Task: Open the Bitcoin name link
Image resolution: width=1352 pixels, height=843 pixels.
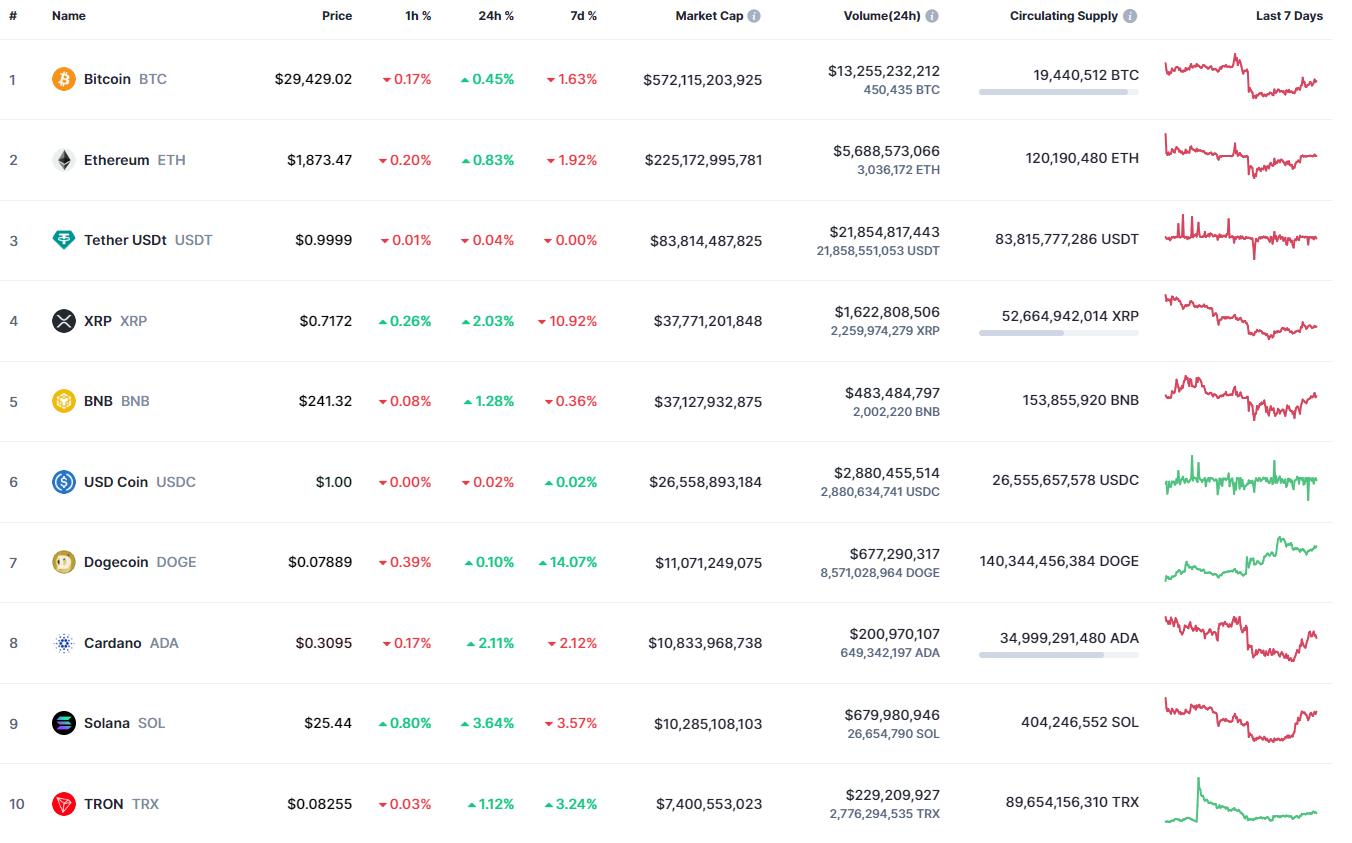Action: tap(108, 79)
